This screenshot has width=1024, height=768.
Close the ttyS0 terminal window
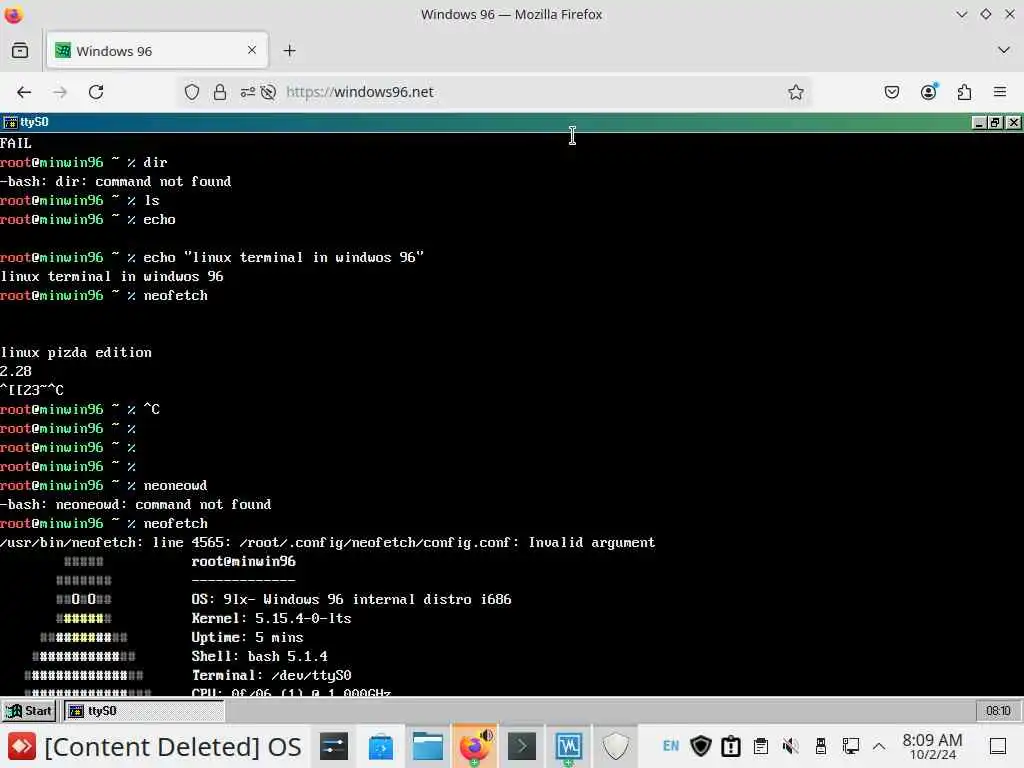coord(1013,122)
